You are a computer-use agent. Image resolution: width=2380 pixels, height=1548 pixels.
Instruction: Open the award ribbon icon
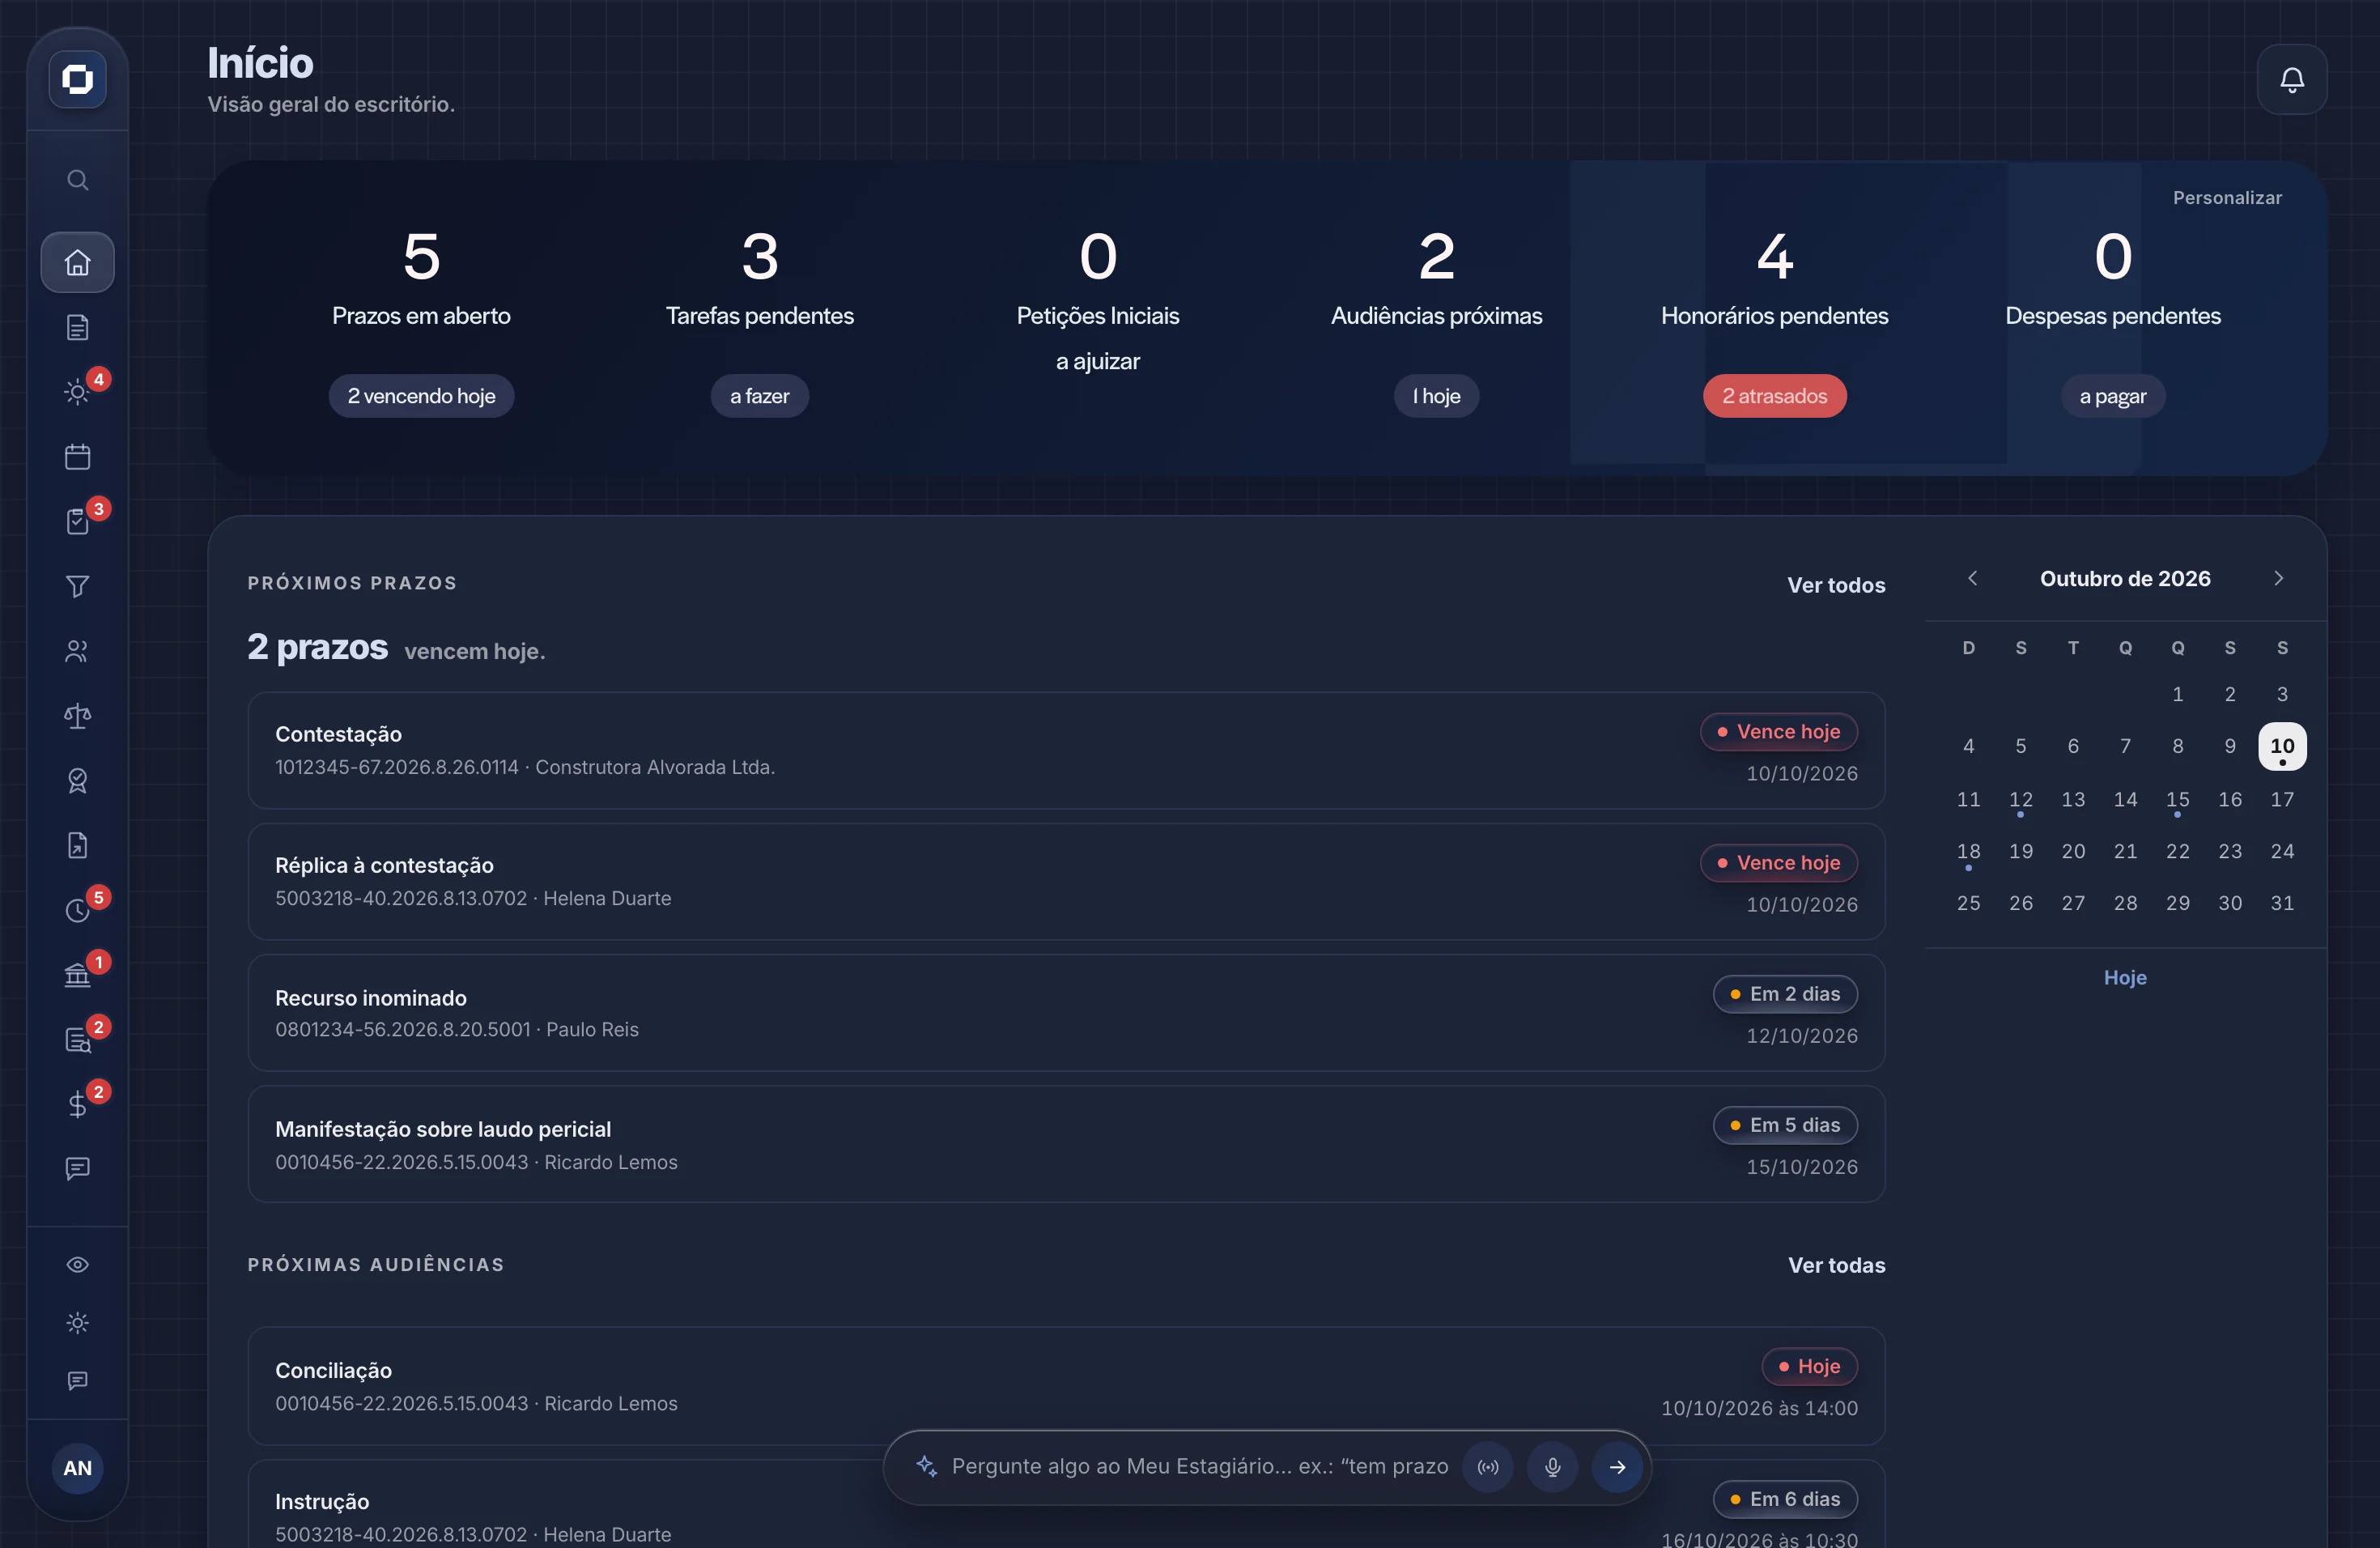pyautogui.click(x=77, y=780)
